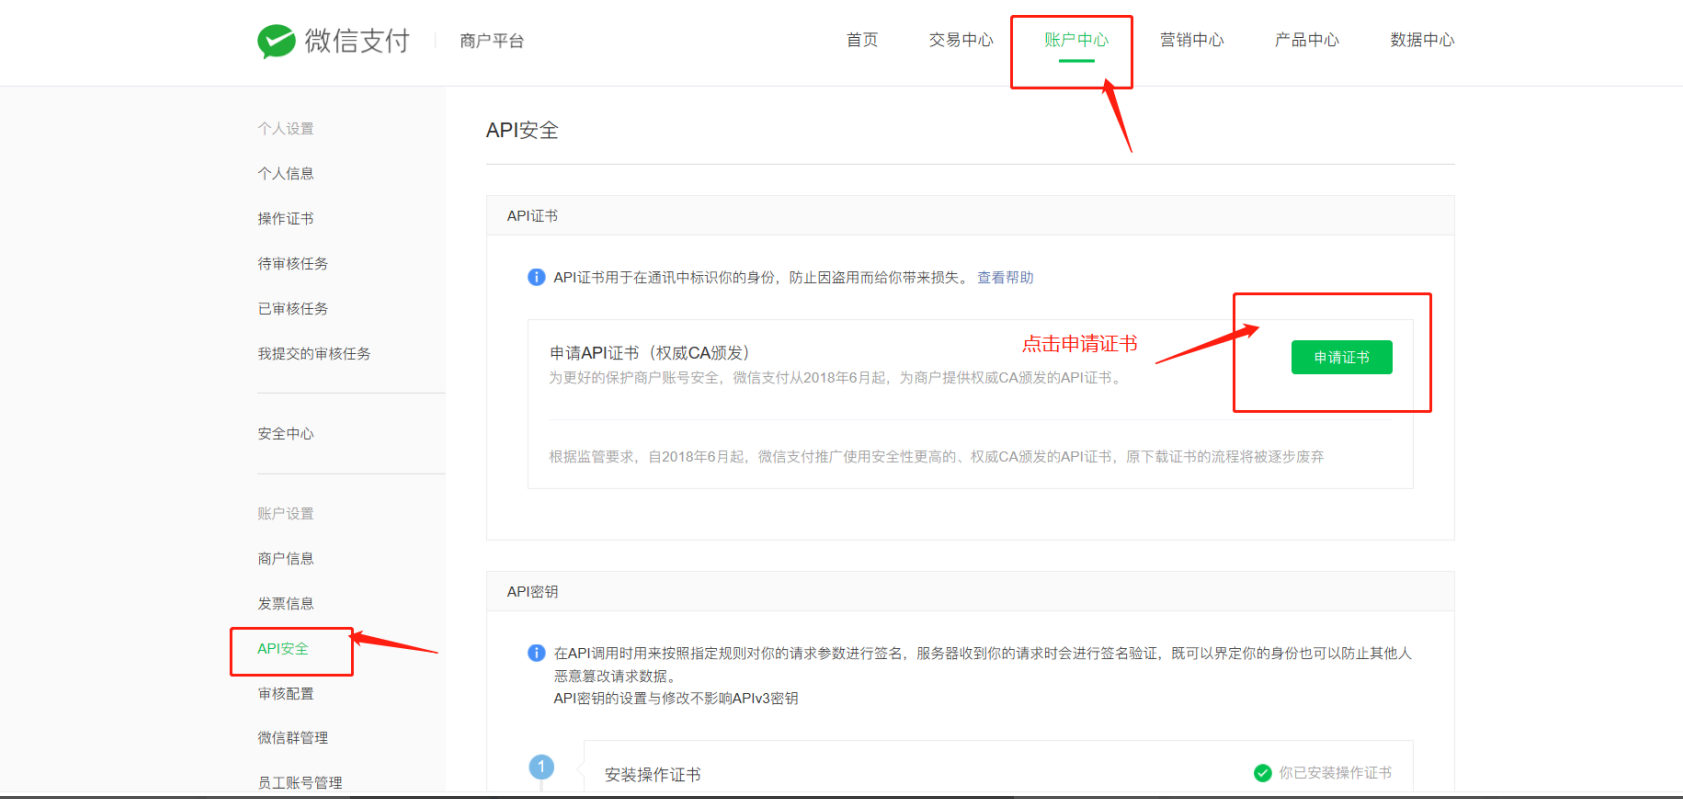Click green checkmark icon by 你已安装操作证书
The height and width of the screenshot is (799, 1683).
(x=1263, y=773)
